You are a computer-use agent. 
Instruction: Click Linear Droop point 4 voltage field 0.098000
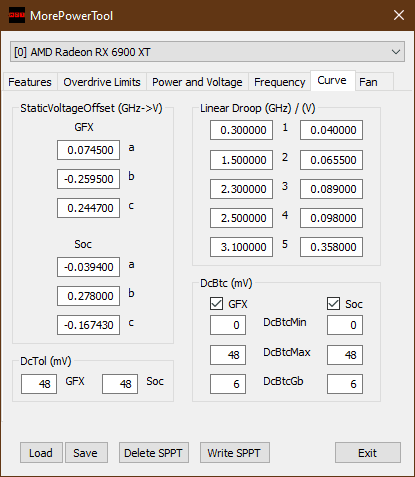331,218
